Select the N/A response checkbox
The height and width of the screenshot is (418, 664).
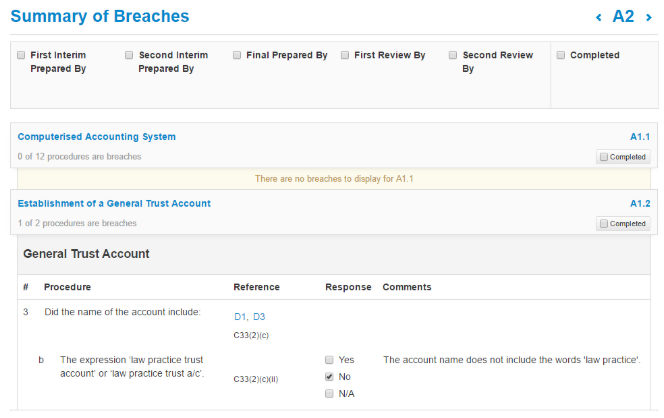pos(330,394)
